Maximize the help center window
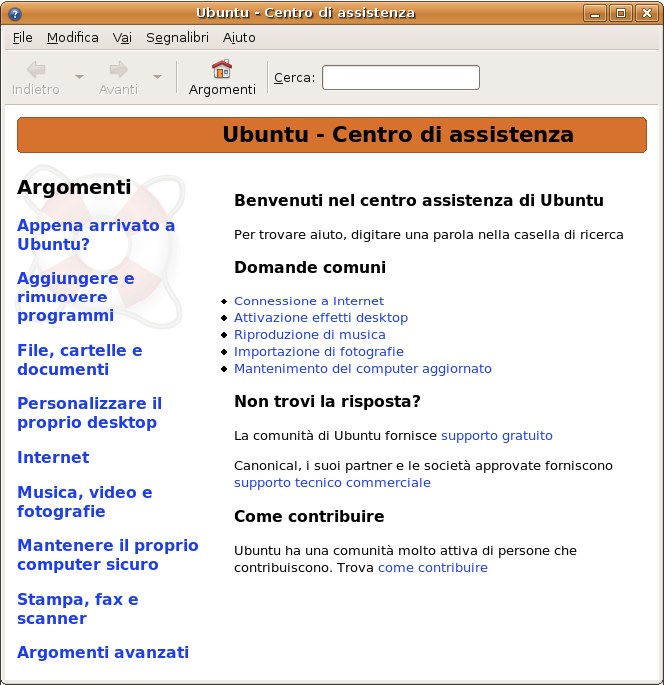Image resolution: width=664 pixels, height=685 pixels. coord(621,13)
